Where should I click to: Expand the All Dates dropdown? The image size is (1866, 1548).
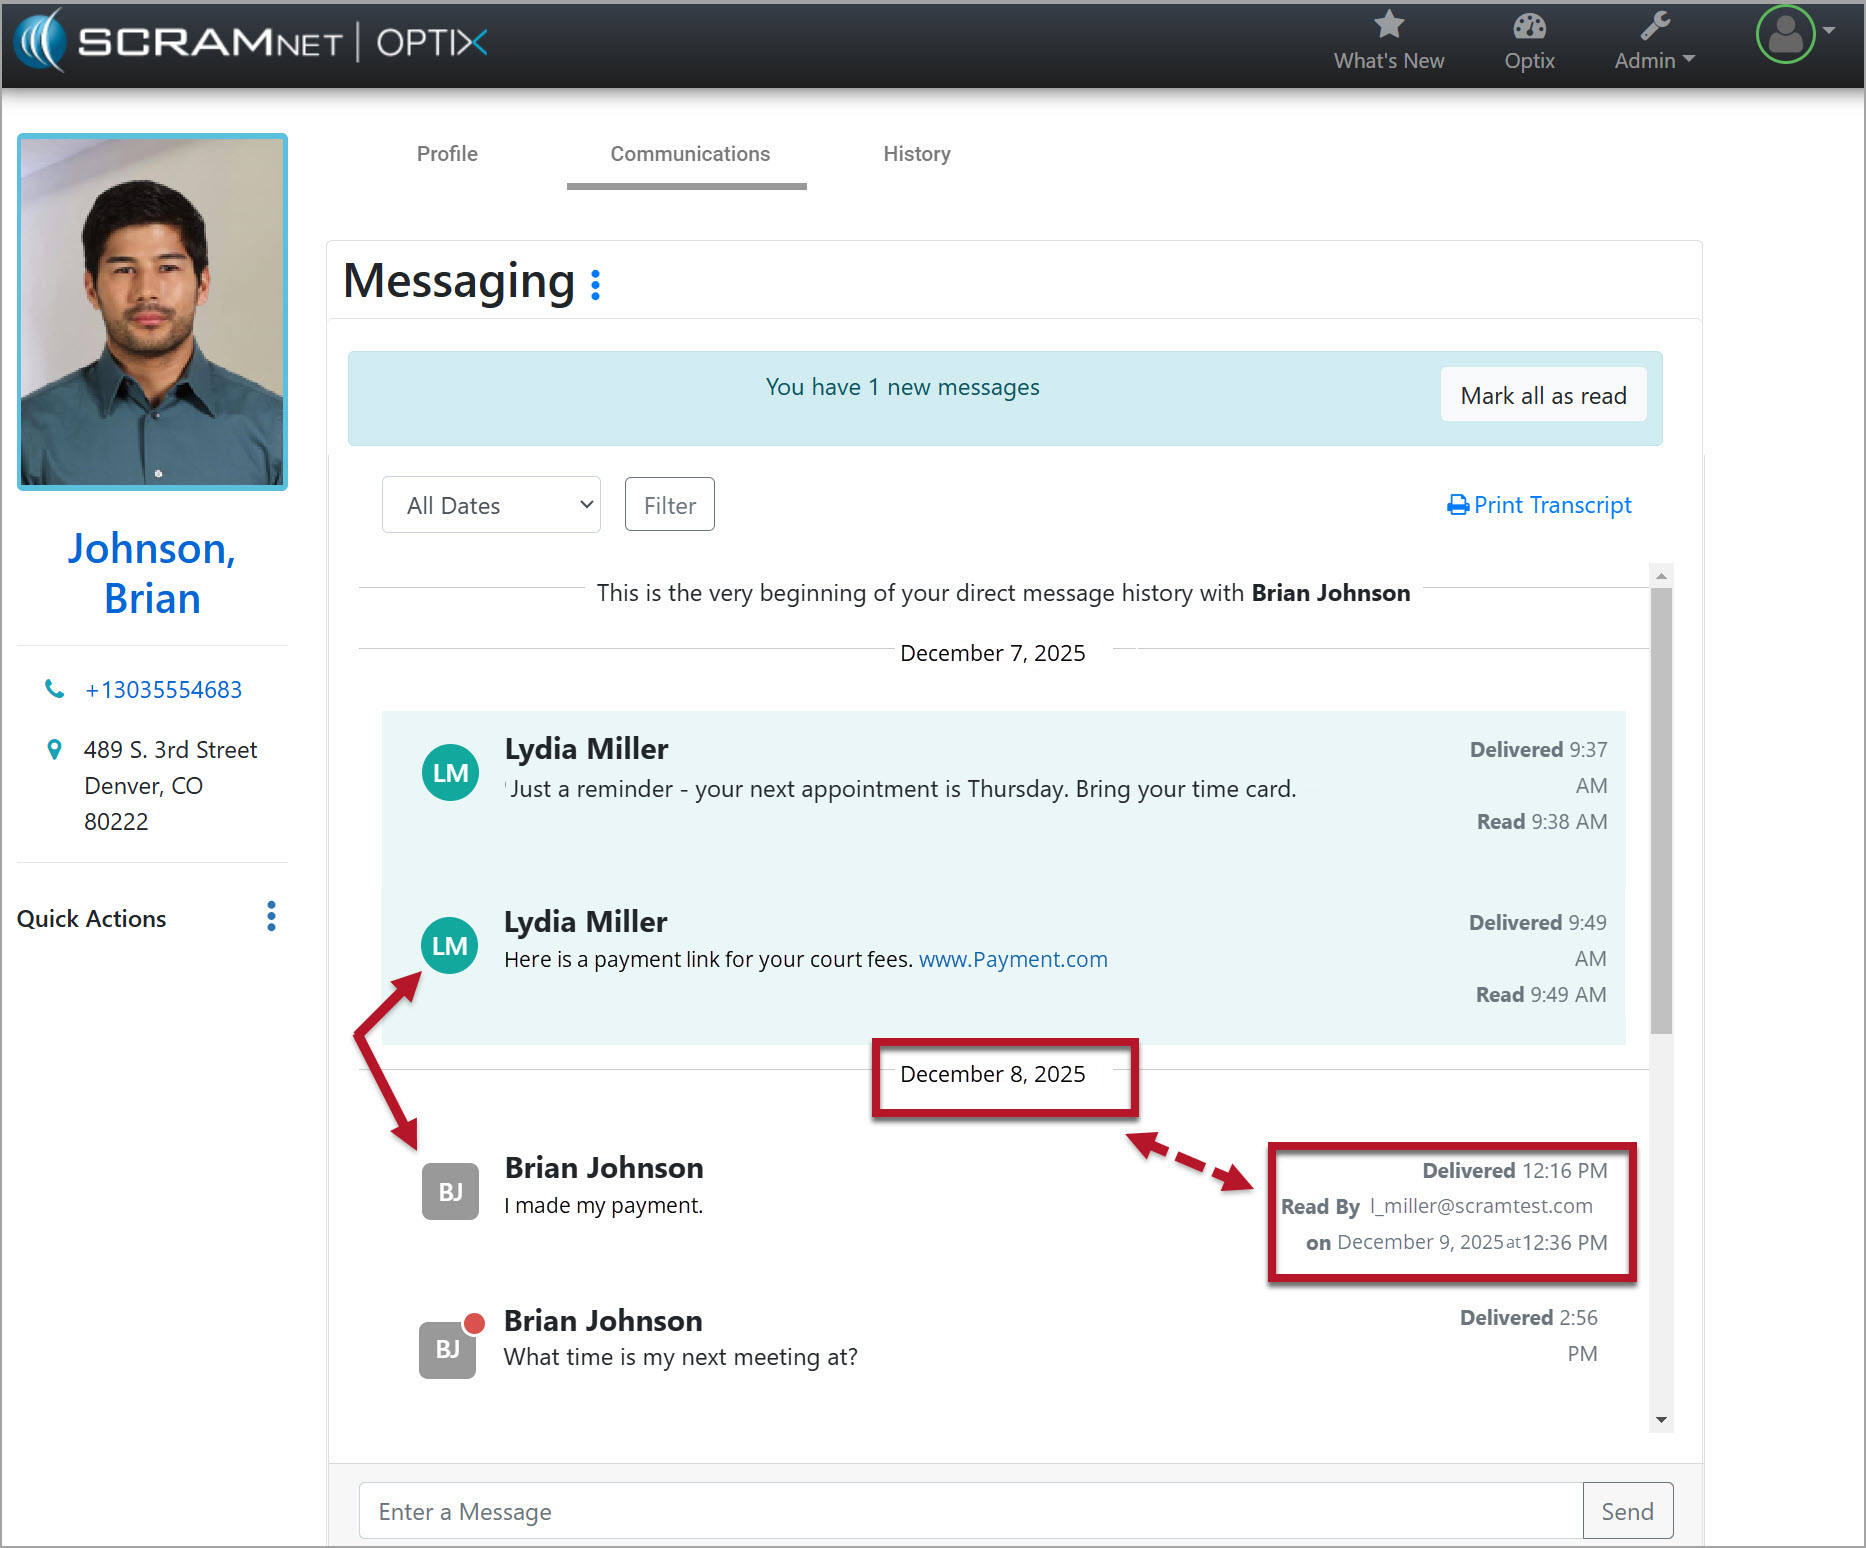(x=491, y=505)
